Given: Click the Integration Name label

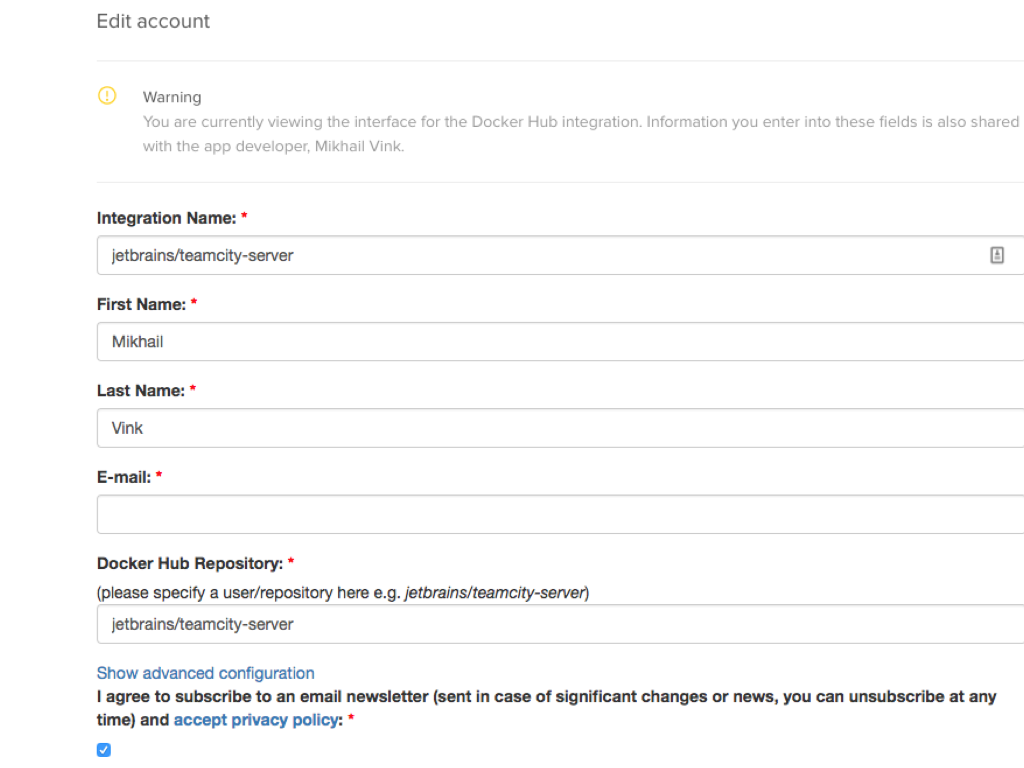Looking at the screenshot, I should click(x=166, y=218).
